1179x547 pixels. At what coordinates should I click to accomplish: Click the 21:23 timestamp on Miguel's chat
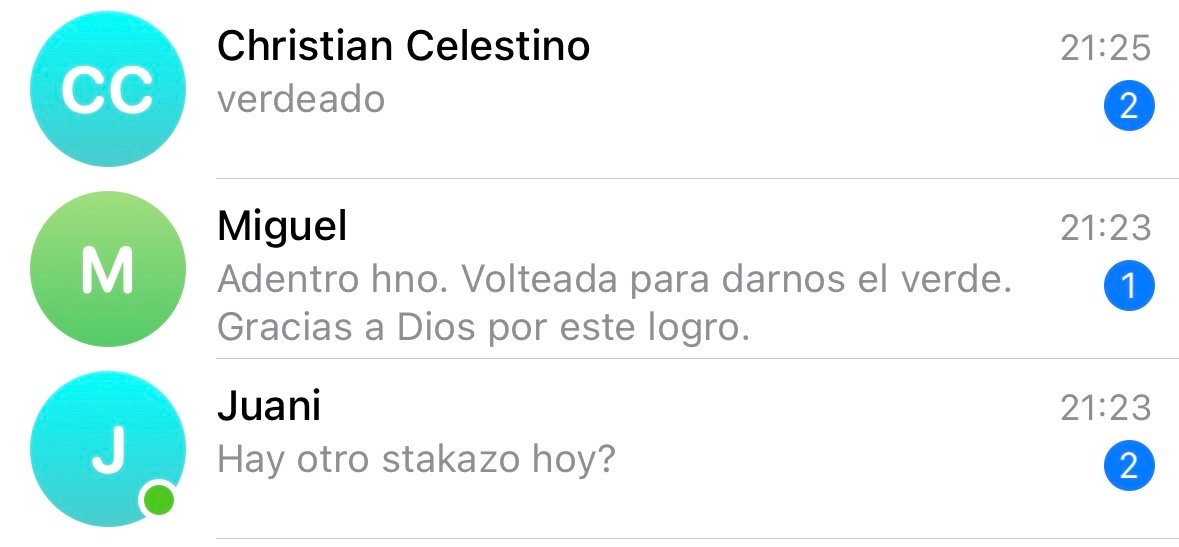point(1106,228)
